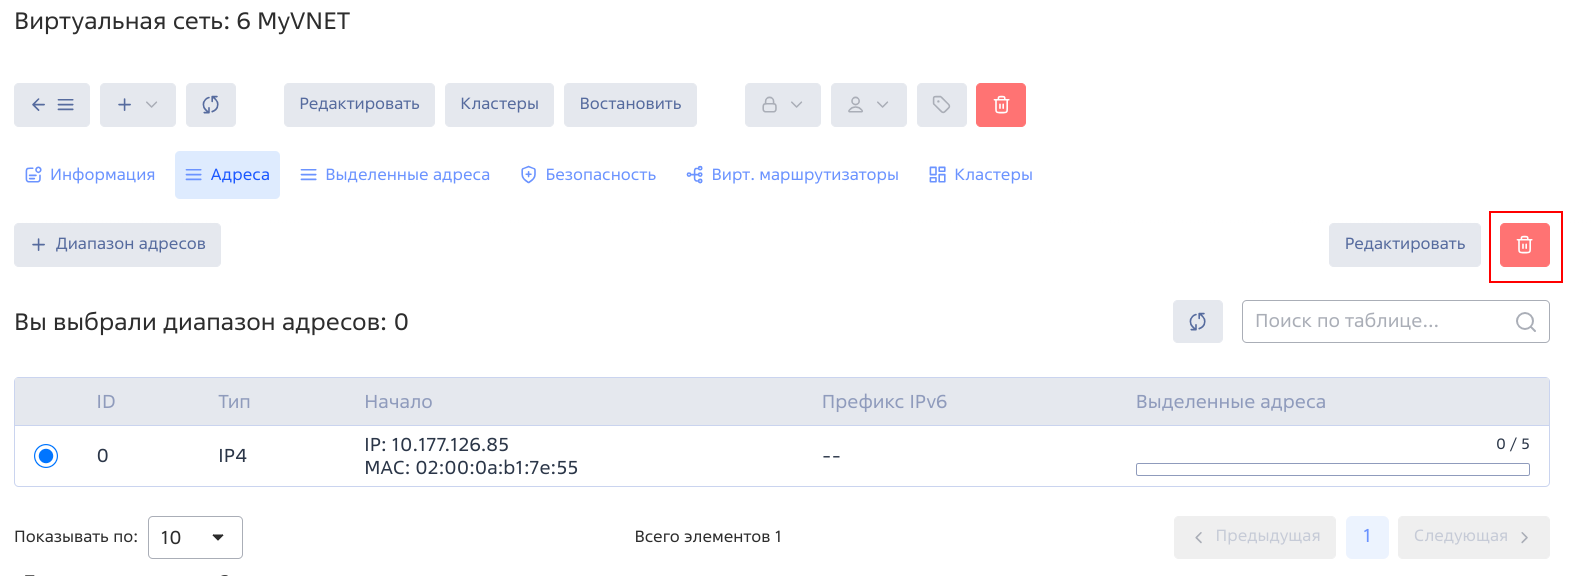The height and width of the screenshot is (576, 1592).
Task: Open rows per page selector
Action: click(195, 538)
